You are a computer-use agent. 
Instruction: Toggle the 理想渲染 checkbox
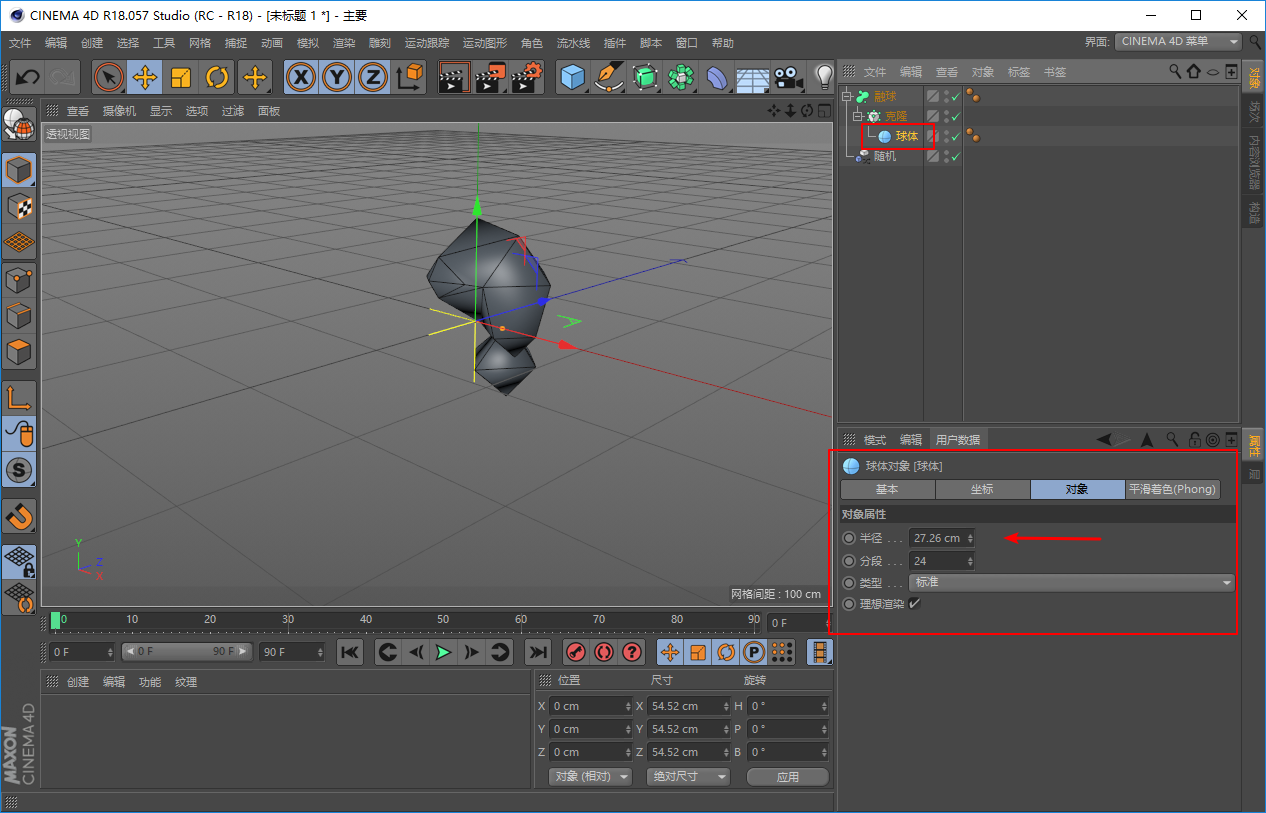(x=914, y=603)
